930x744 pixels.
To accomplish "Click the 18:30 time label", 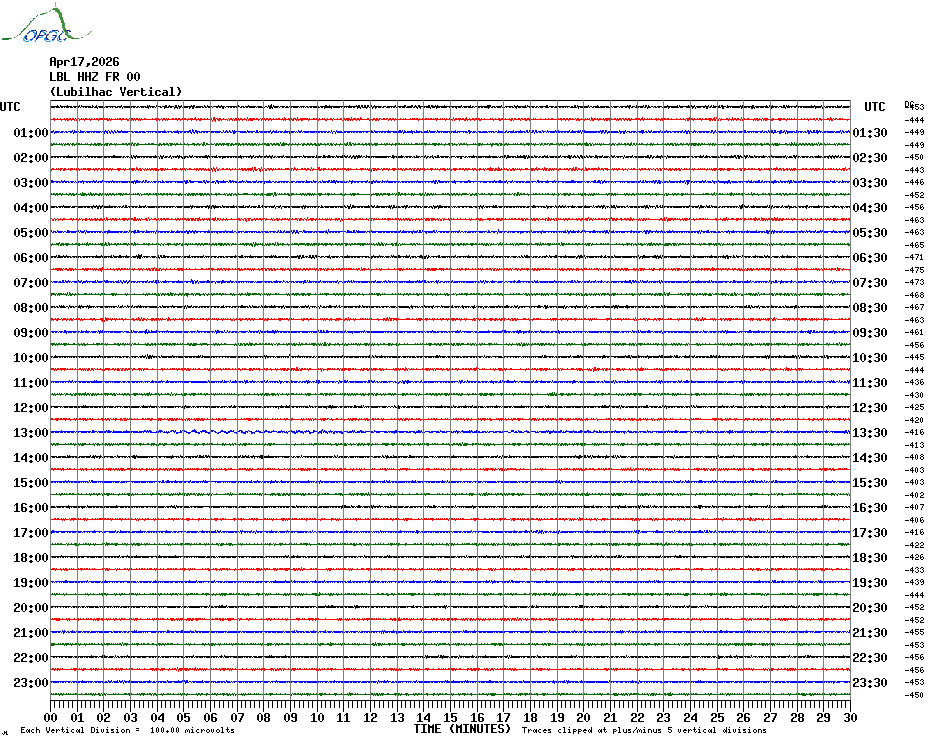I will click(870, 558).
